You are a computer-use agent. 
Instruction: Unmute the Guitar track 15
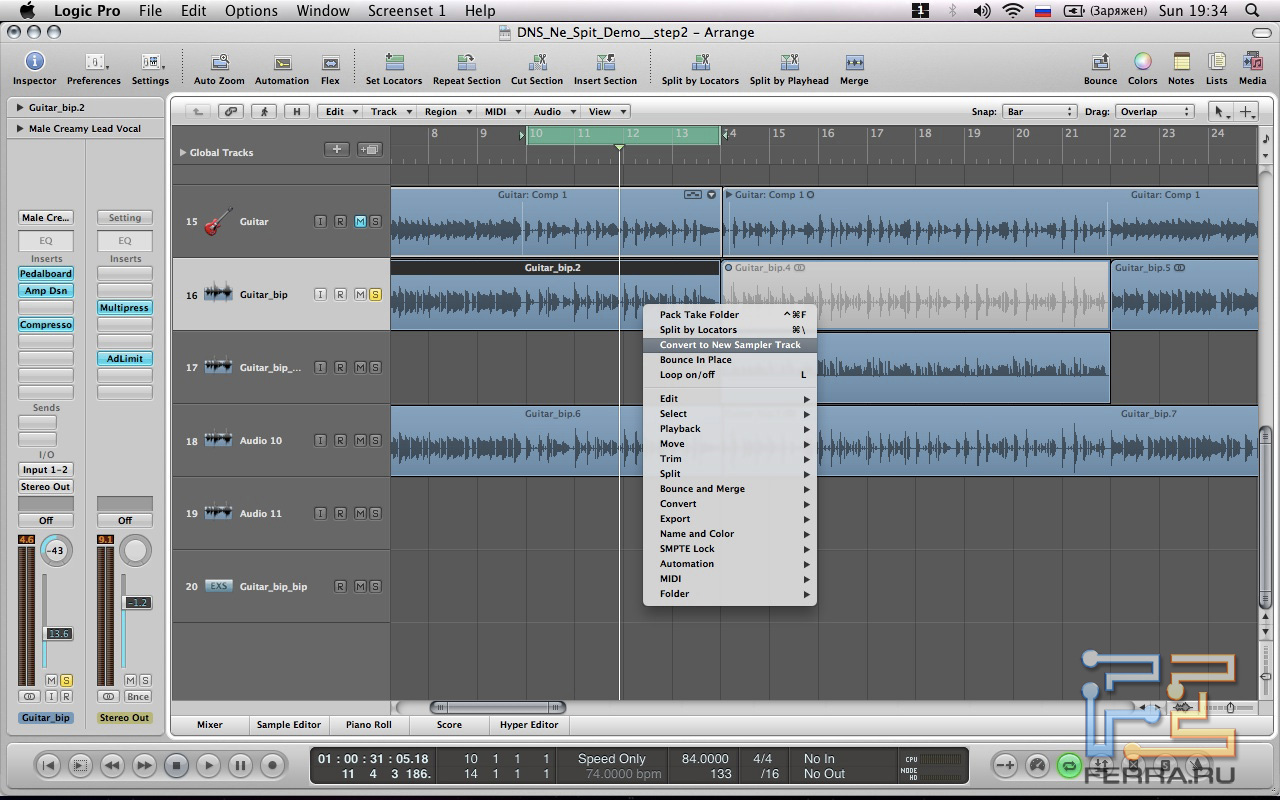point(360,222)
